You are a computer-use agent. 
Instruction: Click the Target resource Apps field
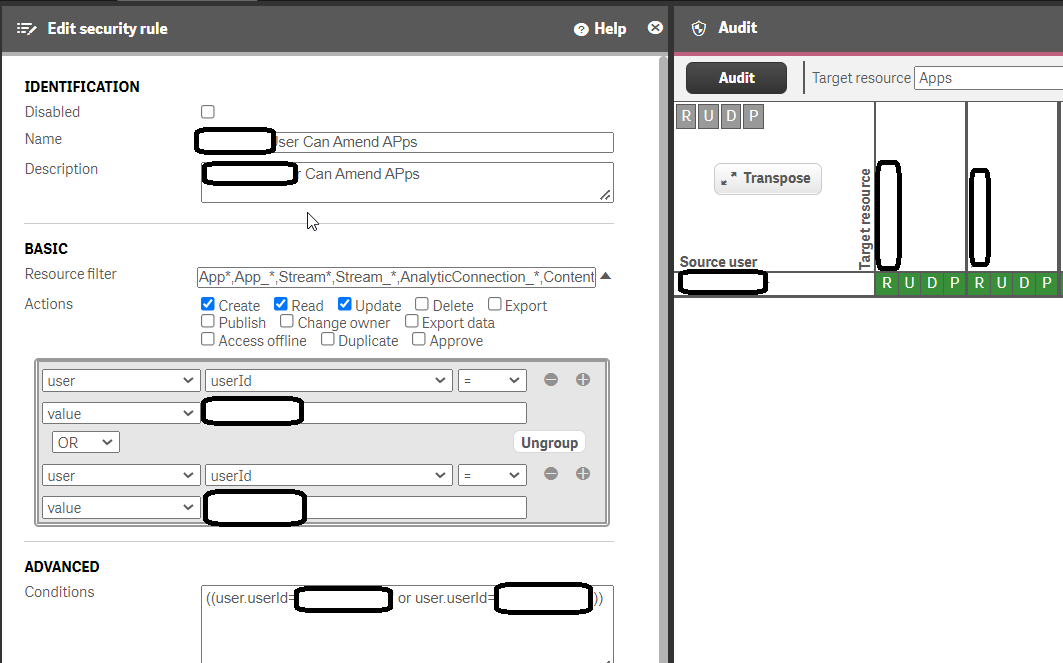[x=990, y=77]
